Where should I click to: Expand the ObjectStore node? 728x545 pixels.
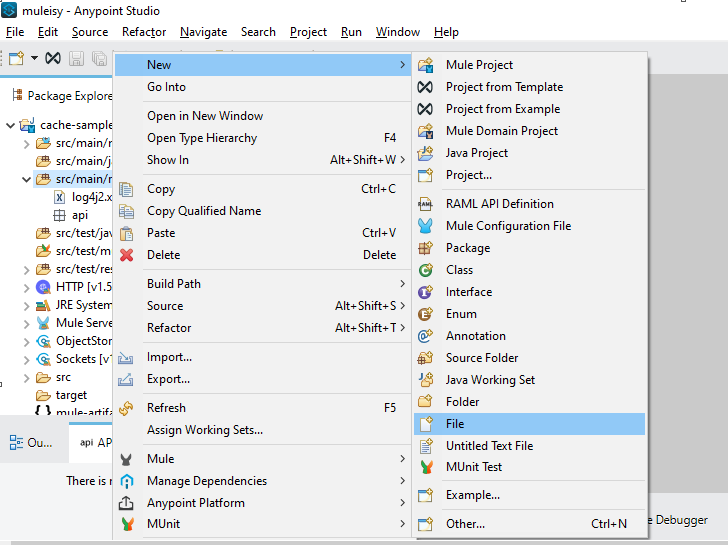26,342
